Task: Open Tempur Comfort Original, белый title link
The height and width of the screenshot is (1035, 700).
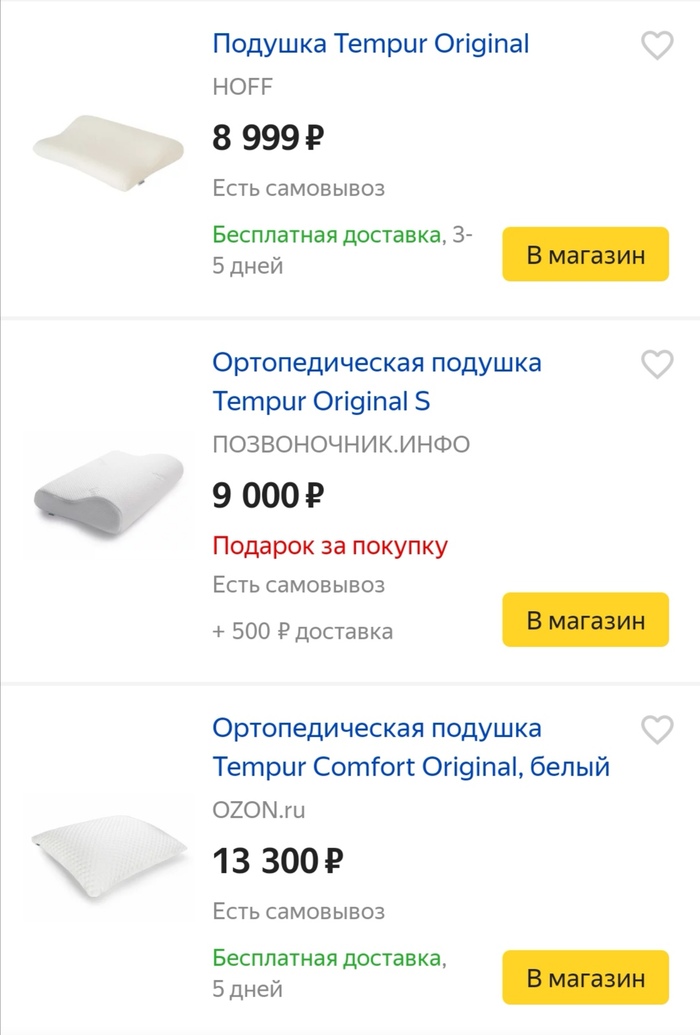Action: (x=410, y=747)
